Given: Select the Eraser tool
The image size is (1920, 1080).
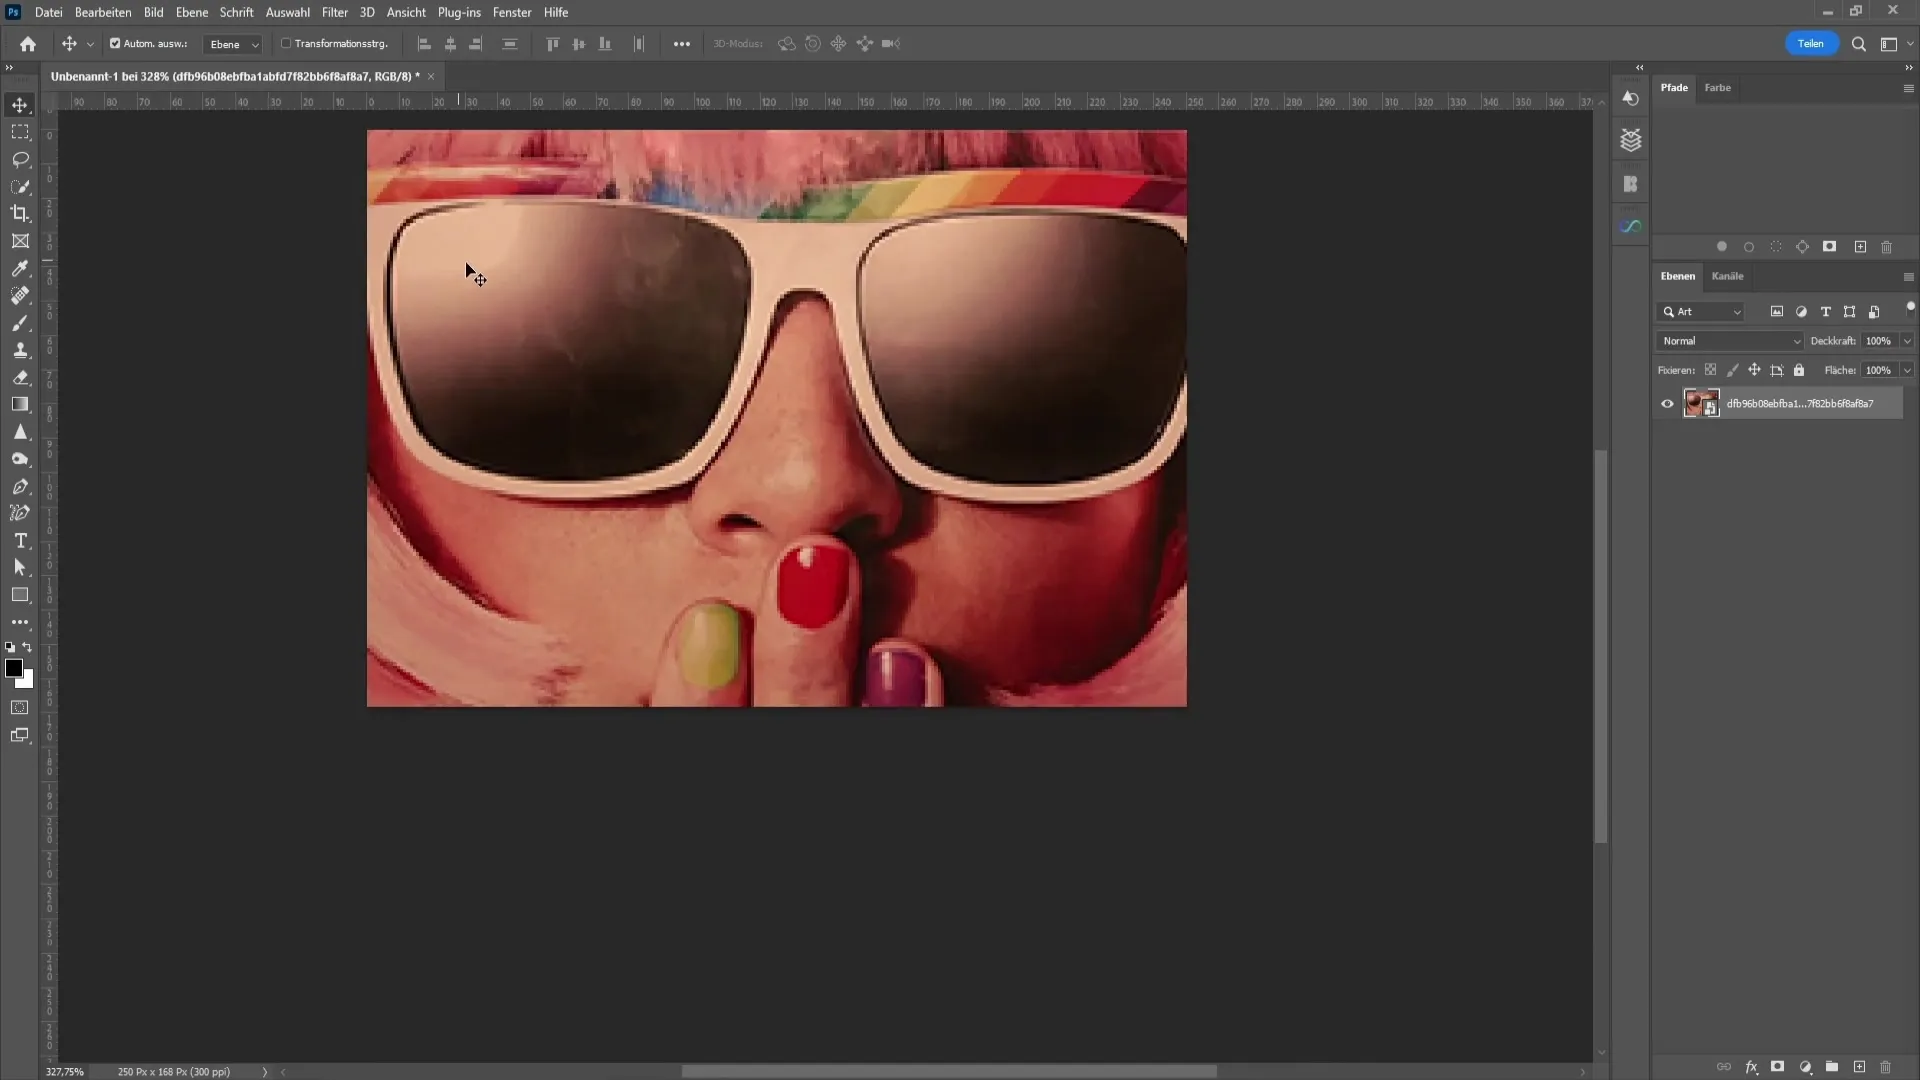Looking at the screenshot, I should (20, 376).
